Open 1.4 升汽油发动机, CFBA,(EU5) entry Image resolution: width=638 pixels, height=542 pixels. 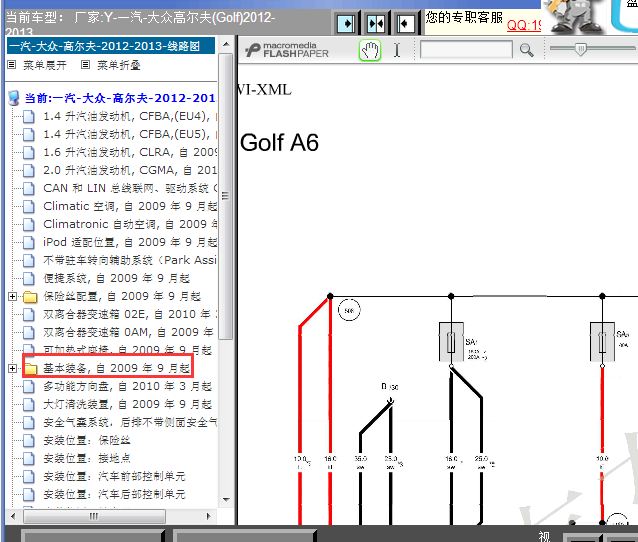pos(130,134)
